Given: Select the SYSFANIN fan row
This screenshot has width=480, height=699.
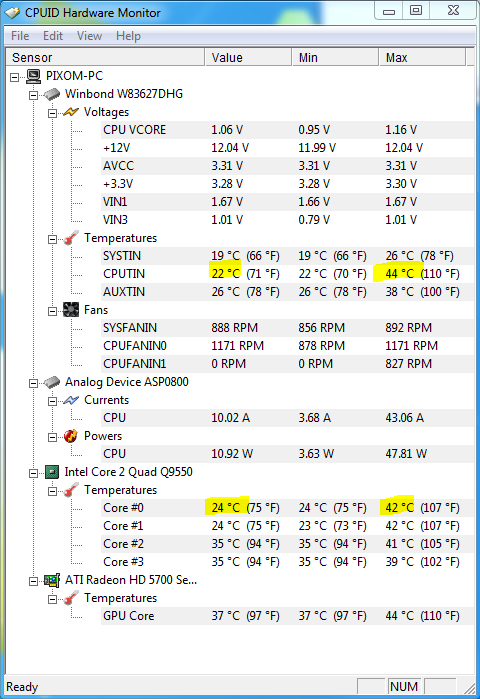Looking at the screenshot, I should pos(287,328).
